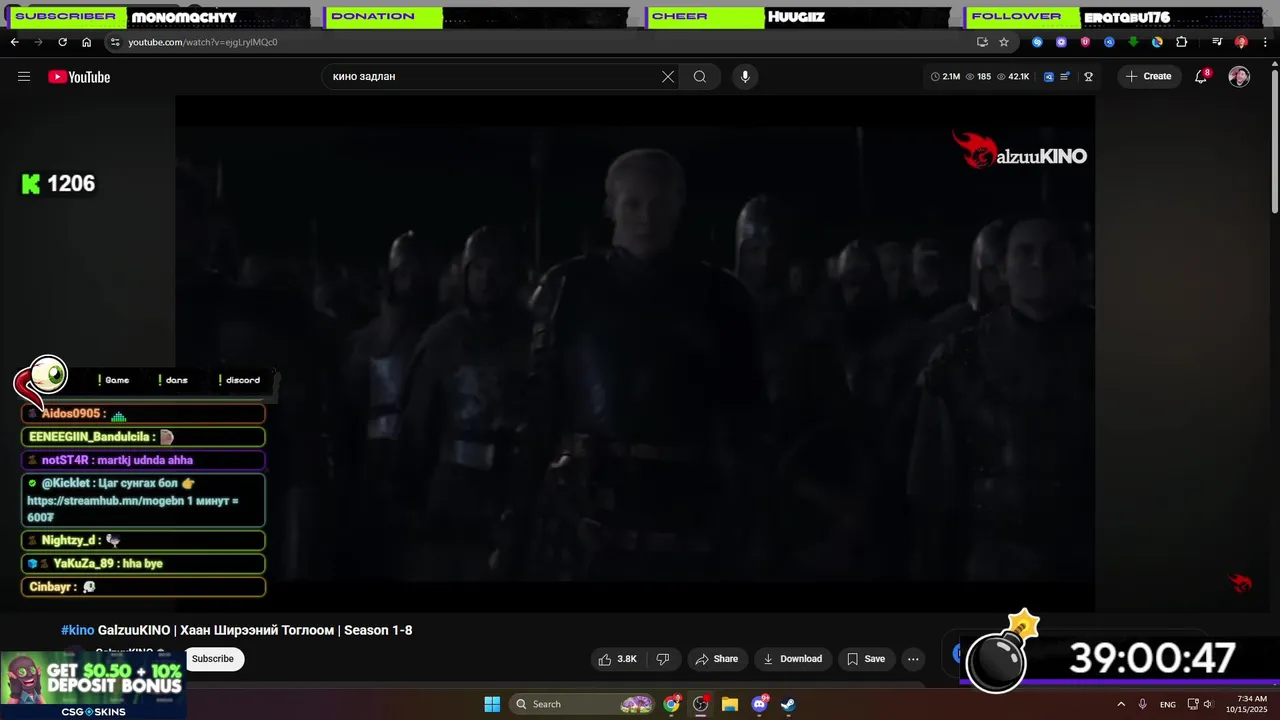Open the purple round browser extension
This screenshot has width=1280, height=720.
[x=1061, y=42]
